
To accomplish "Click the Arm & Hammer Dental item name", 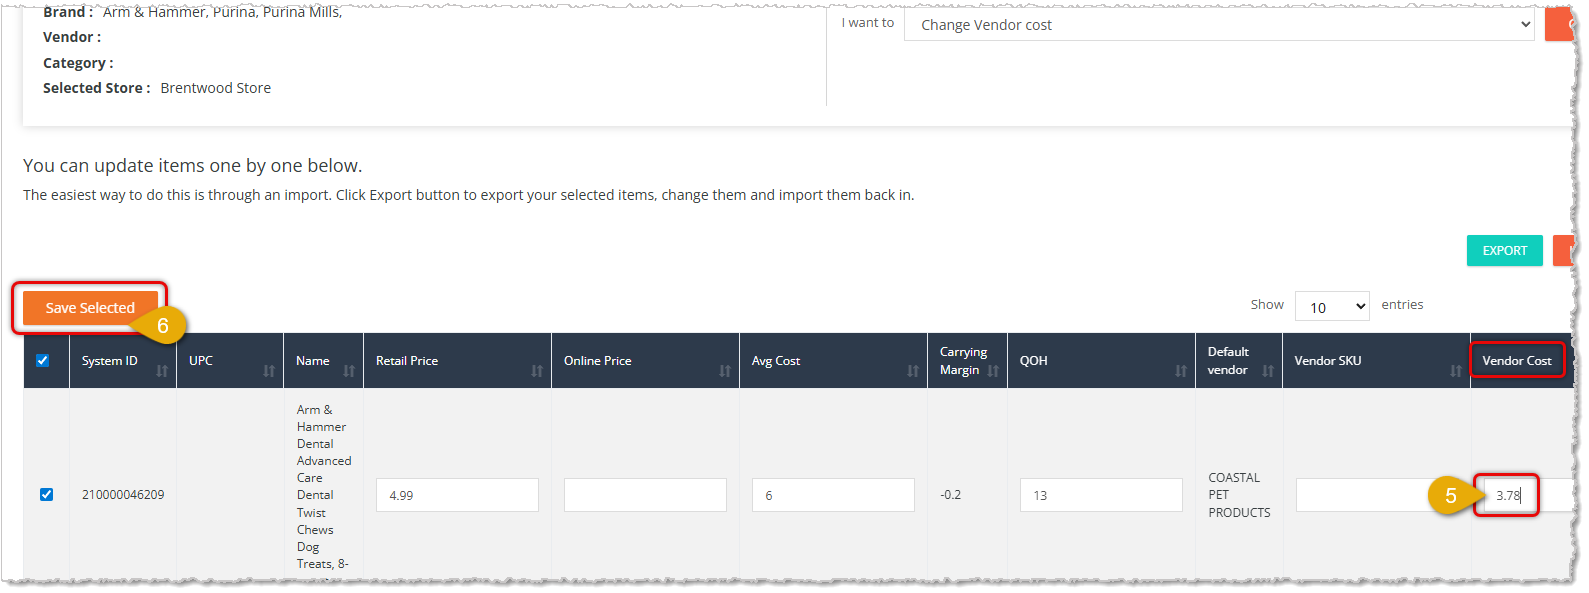I will coord(324,487).
